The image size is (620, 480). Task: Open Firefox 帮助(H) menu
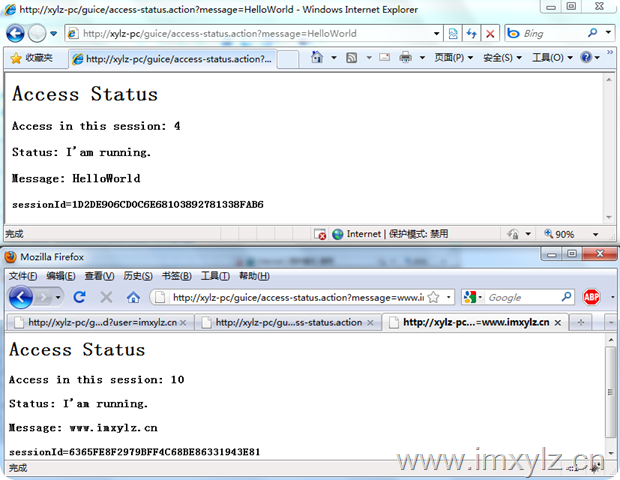point(254,276)
